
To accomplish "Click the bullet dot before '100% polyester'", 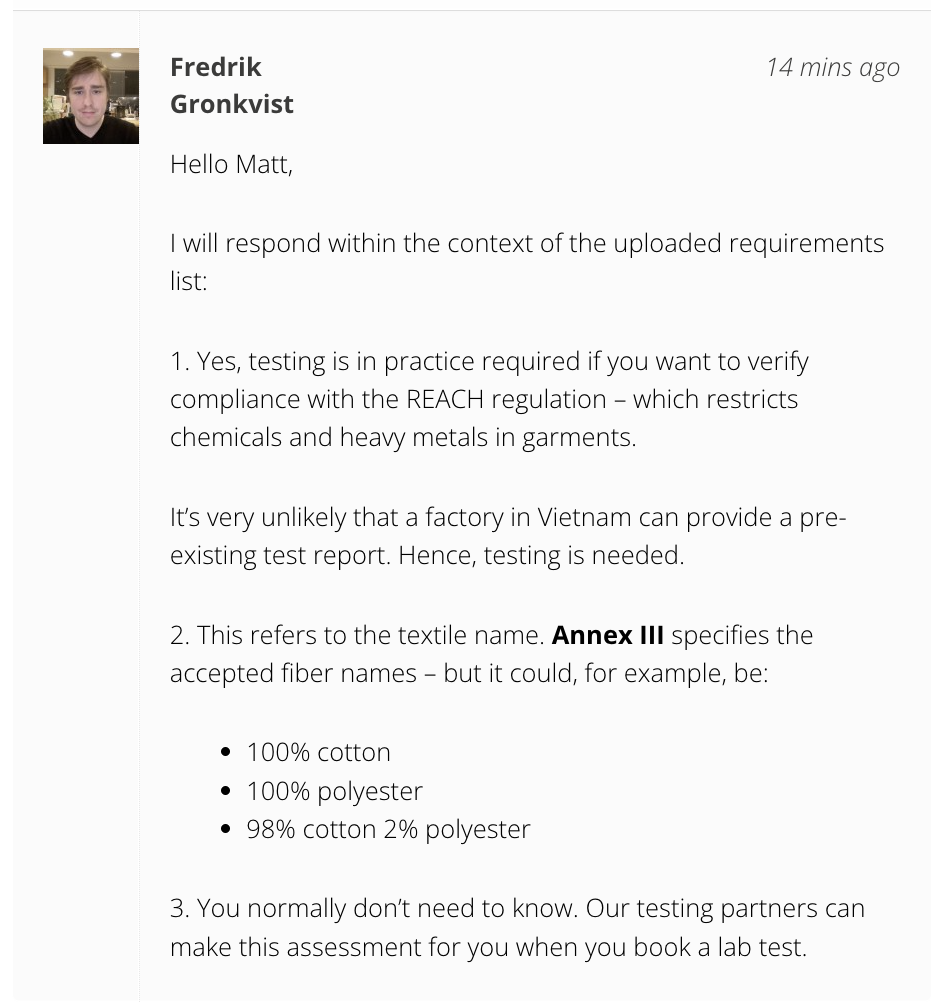I will pyautogui.click(x=225, y=791).
